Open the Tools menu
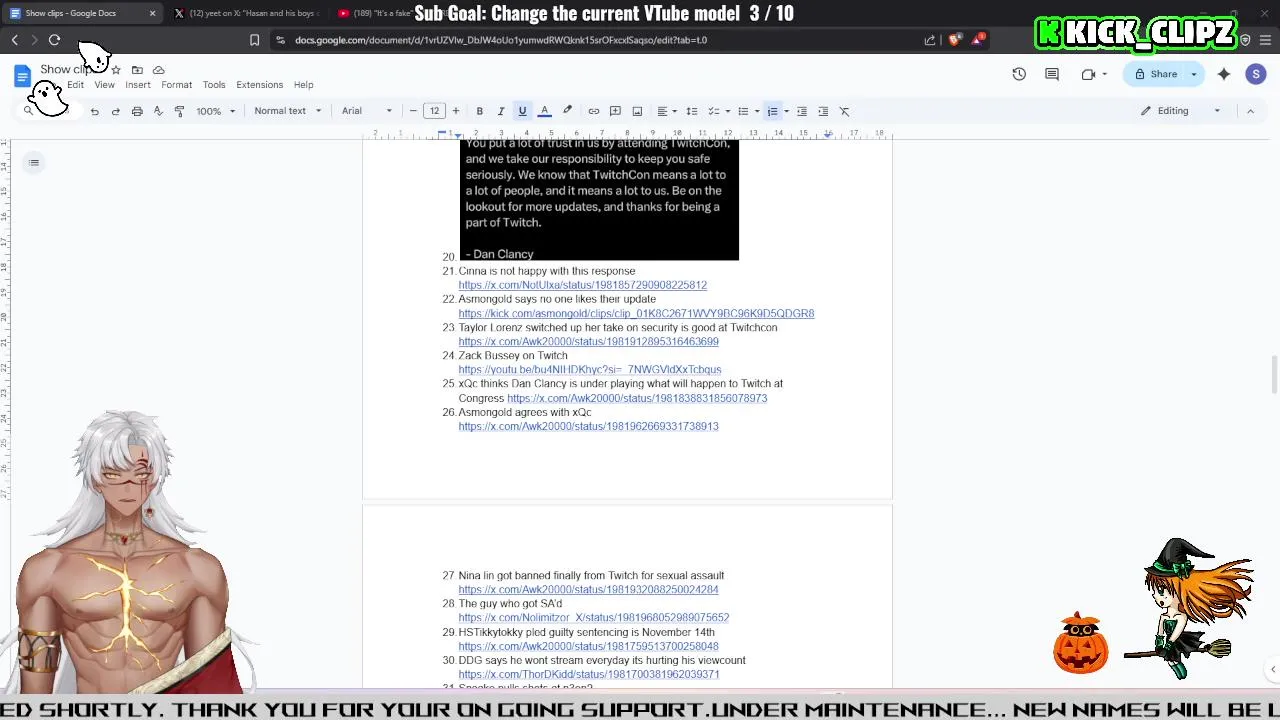The image size is (1280, 720). [x=214, y=85]
